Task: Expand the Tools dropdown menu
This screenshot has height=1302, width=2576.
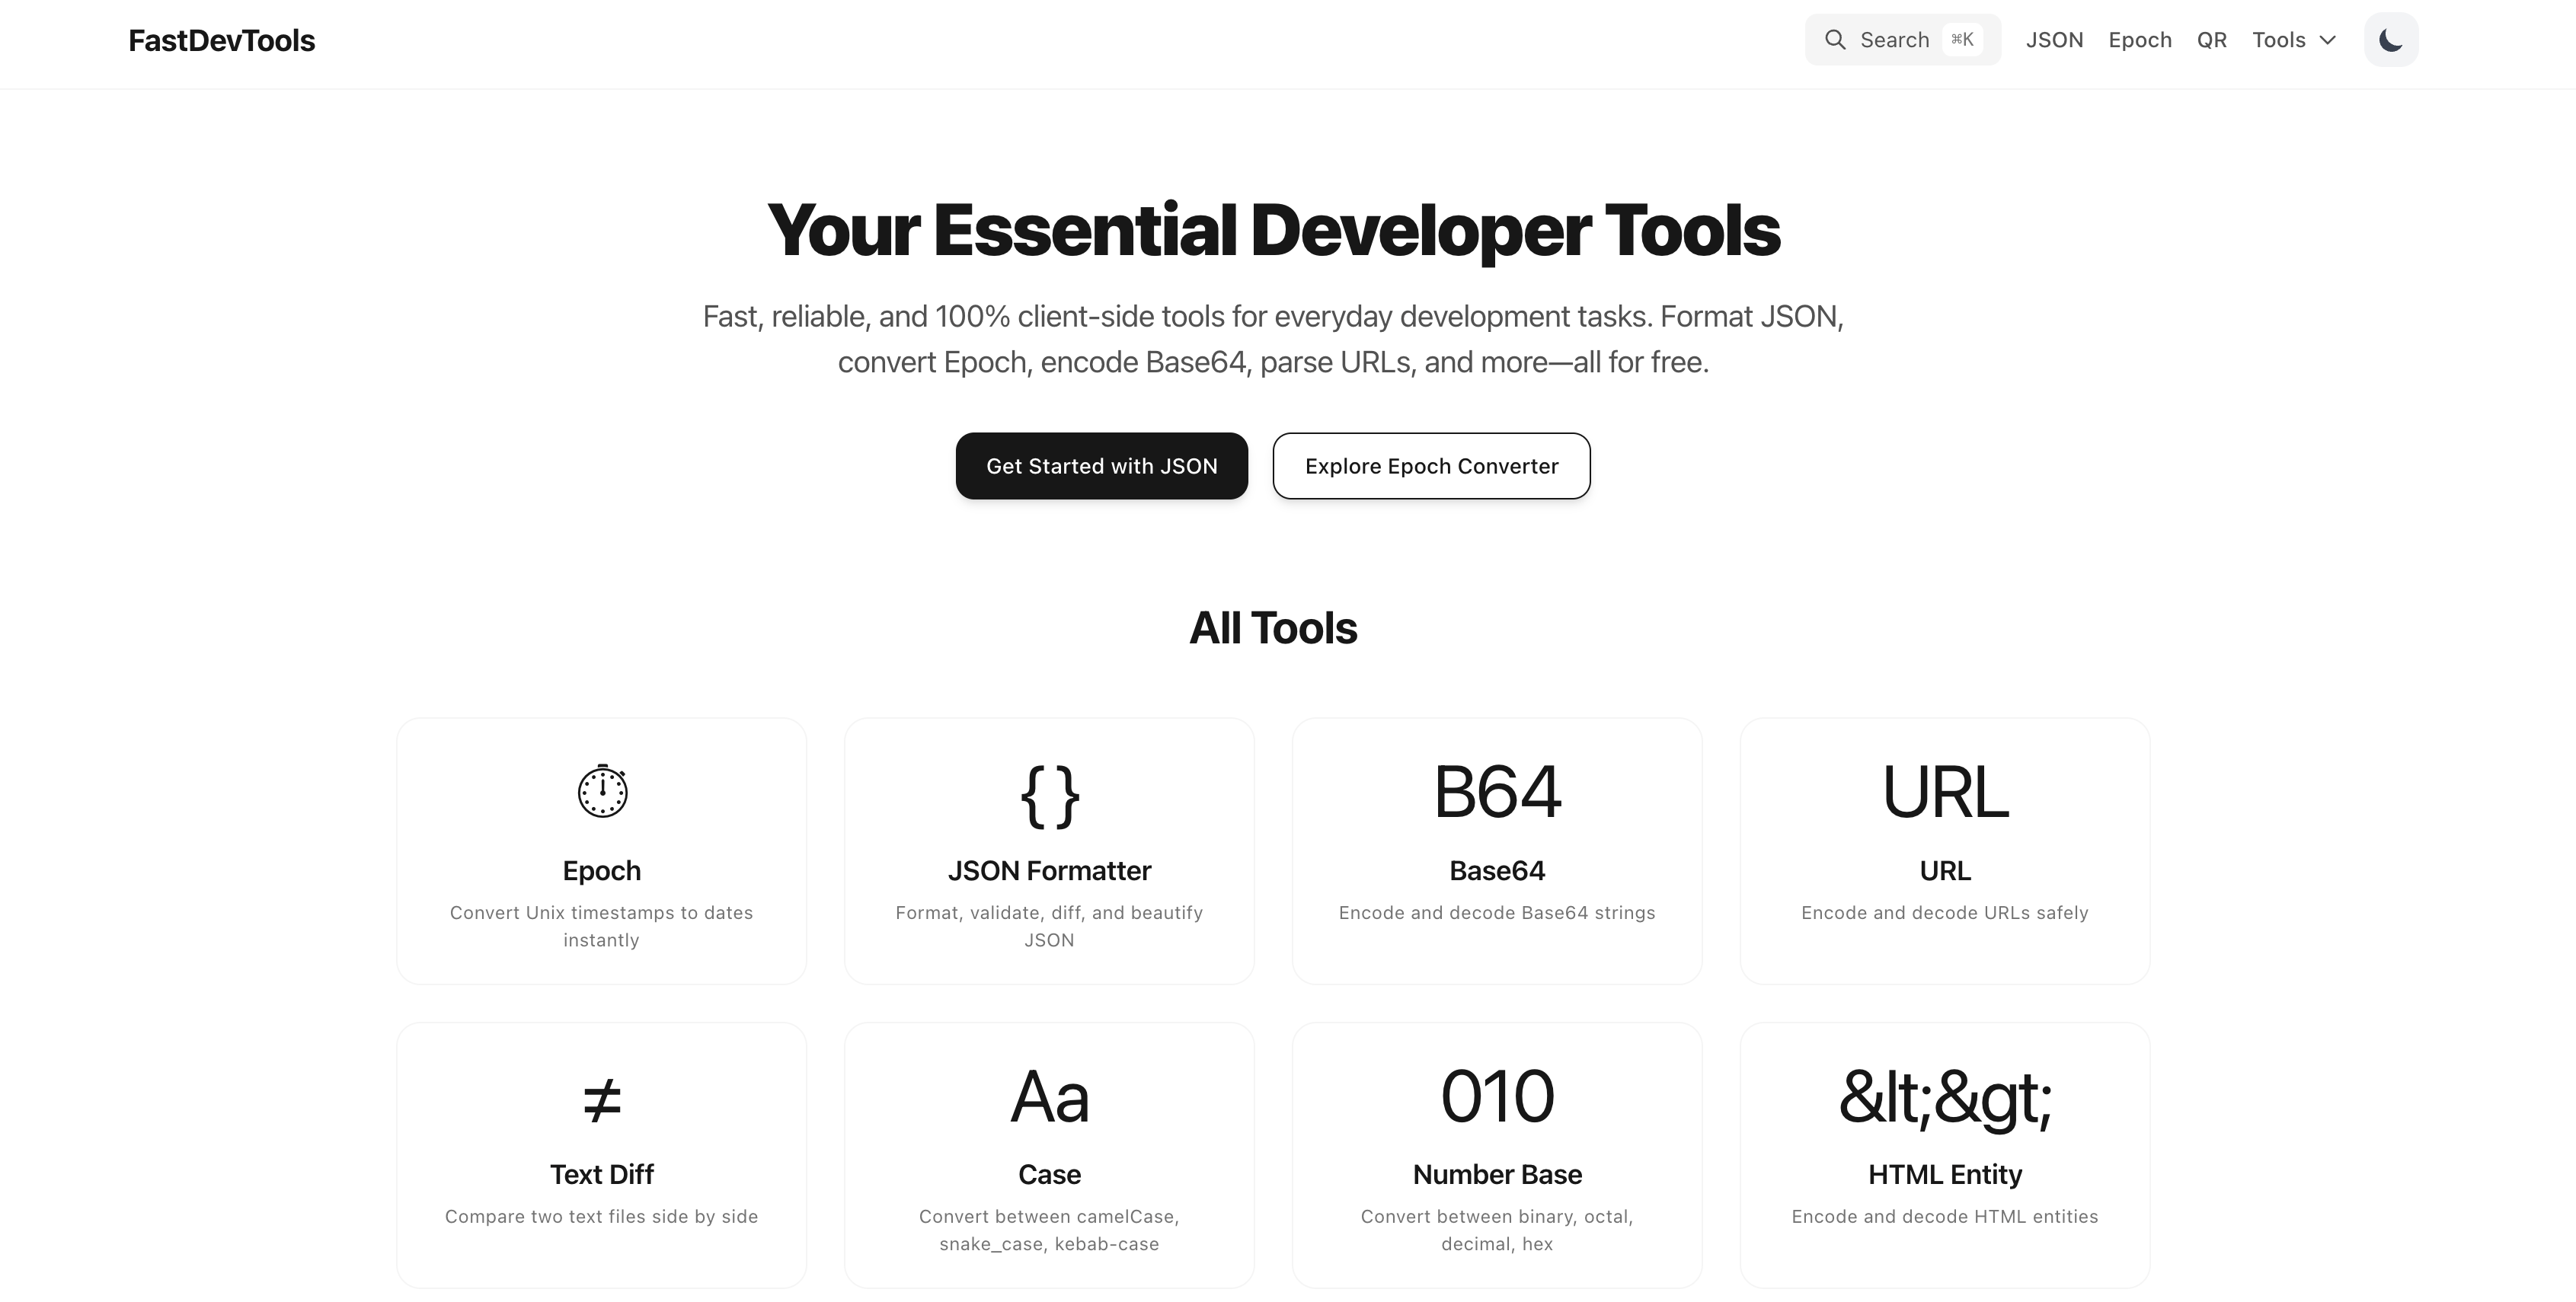Action: (x=2294, y=39)
